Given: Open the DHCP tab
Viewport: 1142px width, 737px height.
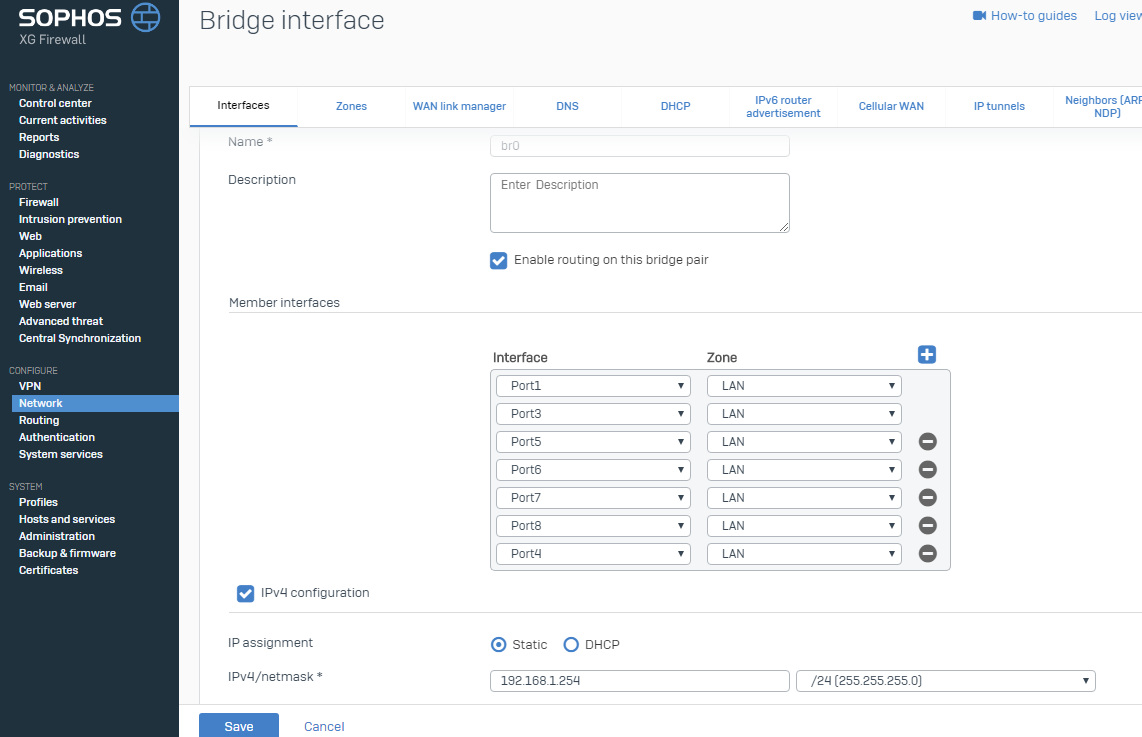Looking at the screenshot, I should 675,106.
